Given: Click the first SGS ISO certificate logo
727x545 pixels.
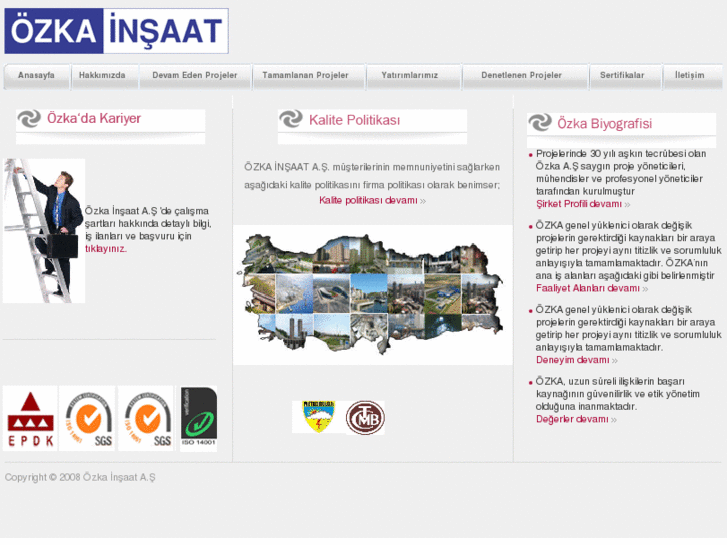Looking at the screenshot, I should [x=87, y=418].
